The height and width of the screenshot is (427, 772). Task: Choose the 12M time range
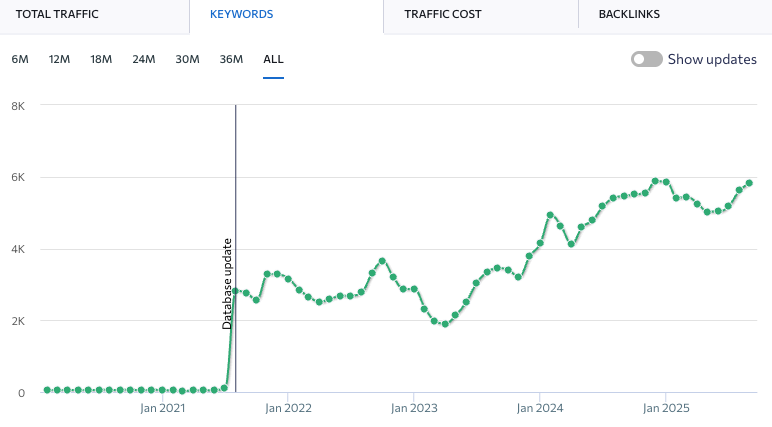pyautogui.click(x=59, y=59)
